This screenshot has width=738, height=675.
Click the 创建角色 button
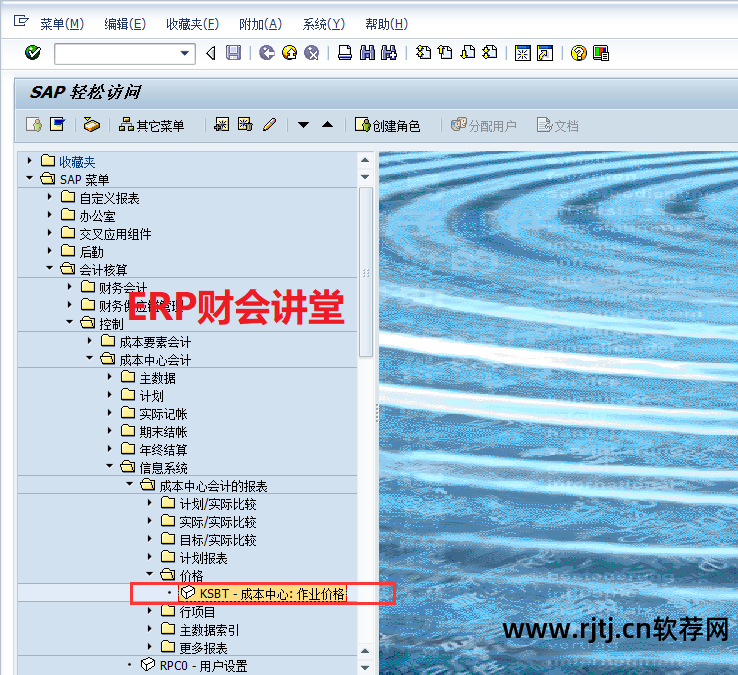(x=387, y=126)
